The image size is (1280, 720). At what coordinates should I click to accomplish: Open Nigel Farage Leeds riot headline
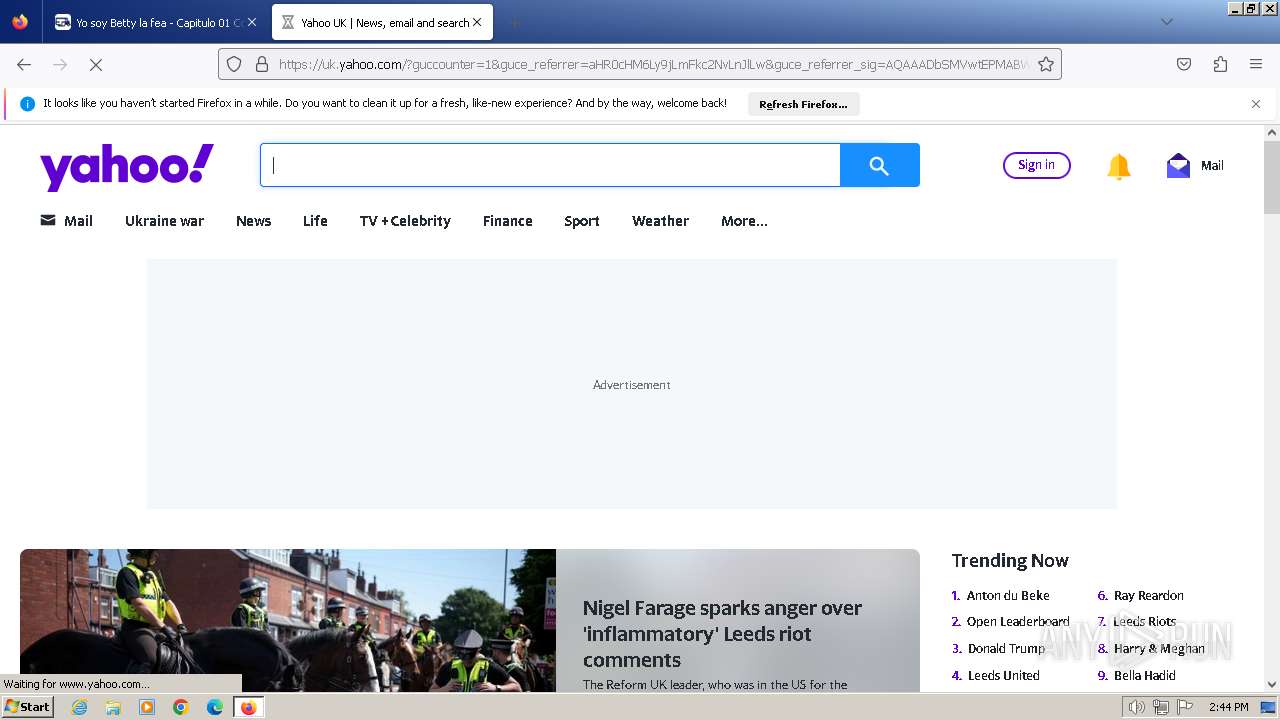[722, 634]
